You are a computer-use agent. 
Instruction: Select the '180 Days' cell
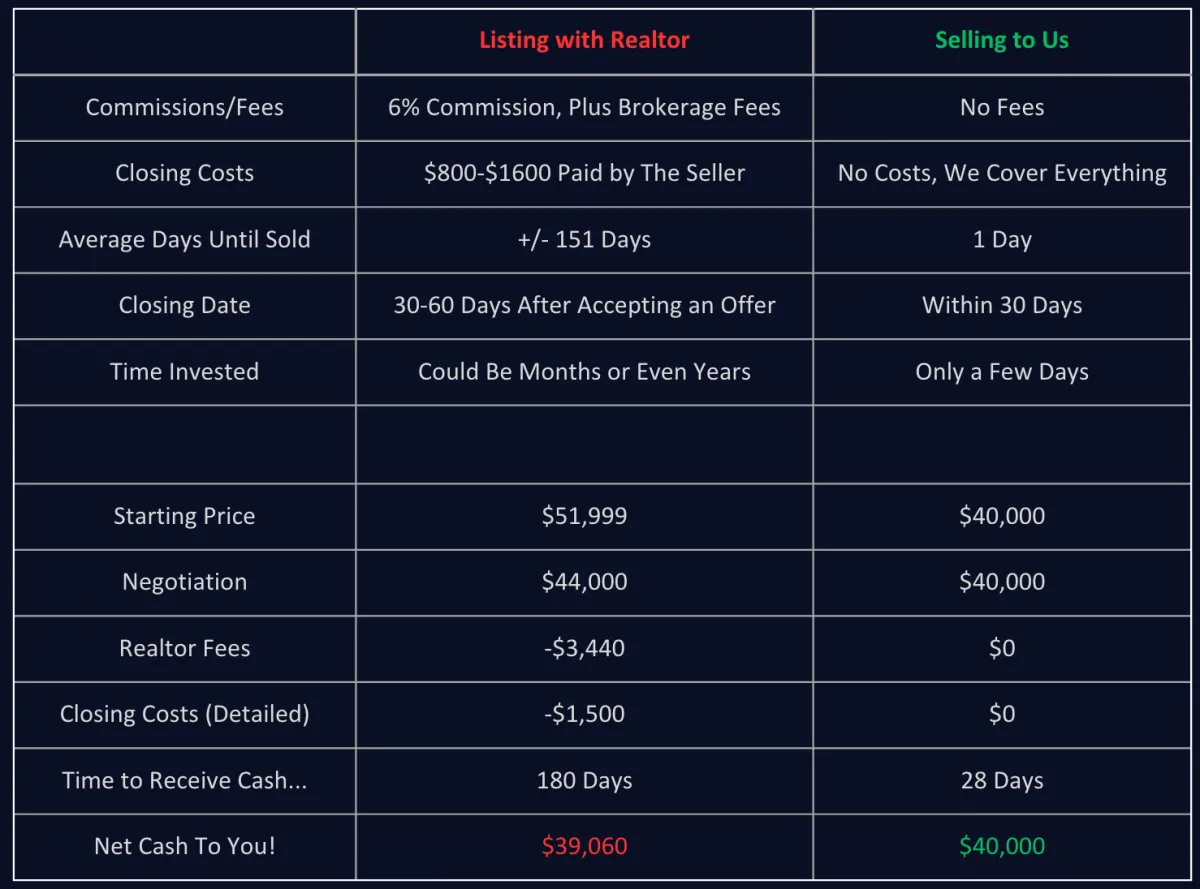[584, 780]
